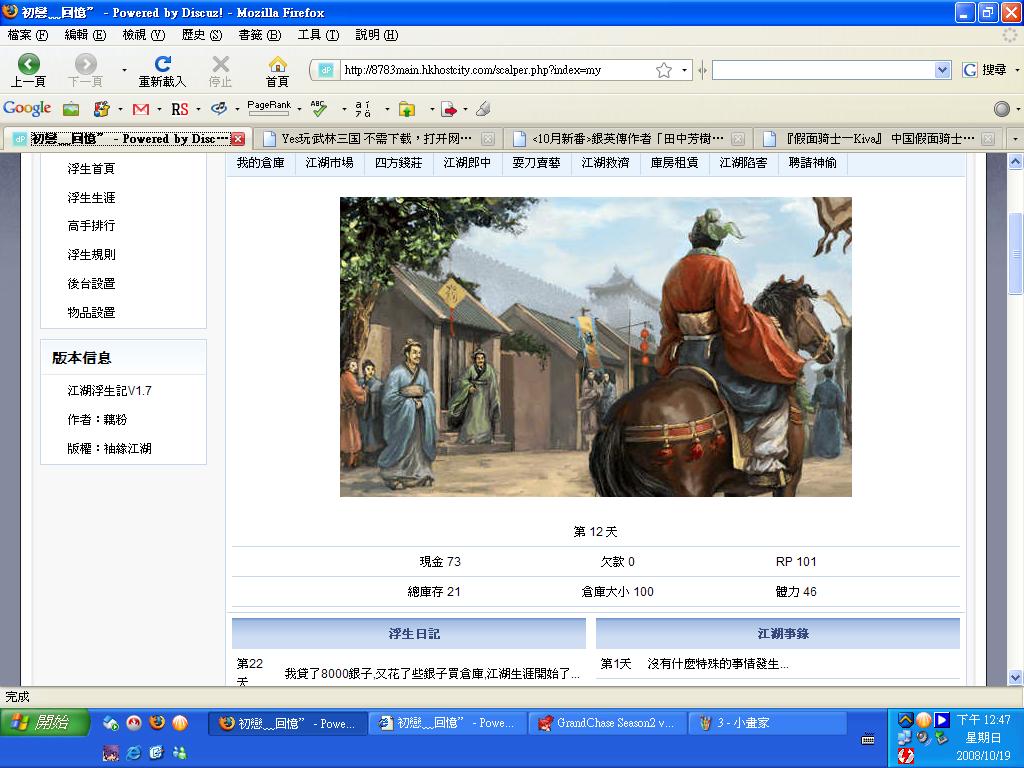1024x768 pixels.
Task: Click the highlighter pen icon
Action: click(x=483, y=109)
